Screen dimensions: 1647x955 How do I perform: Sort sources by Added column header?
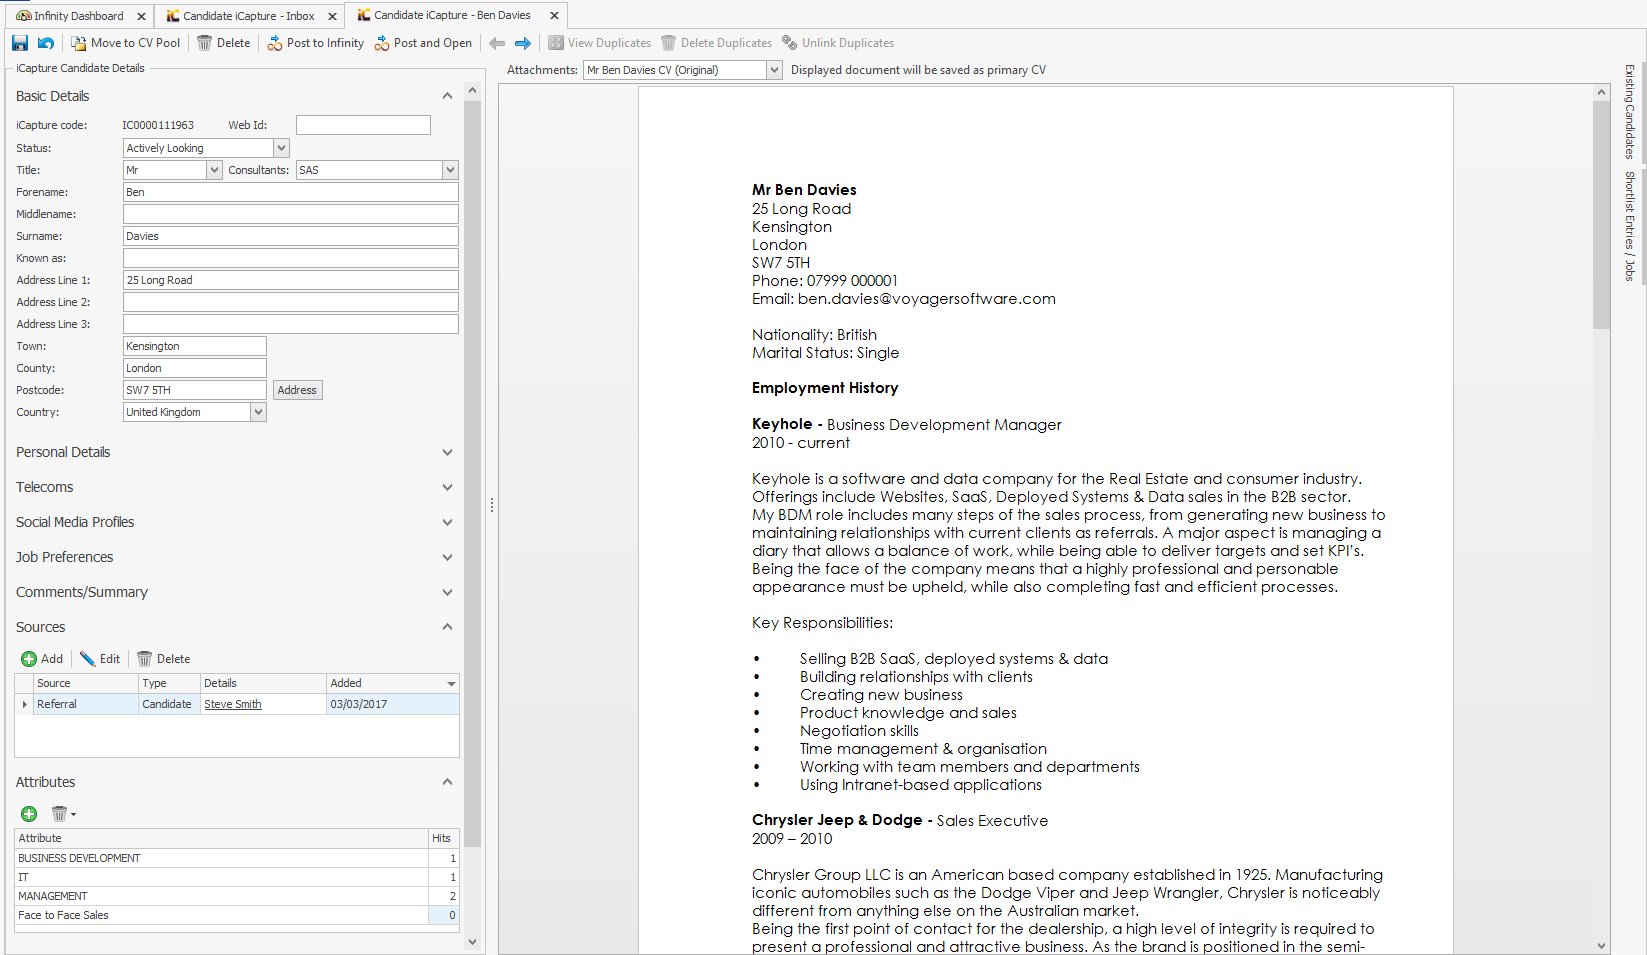393,683
